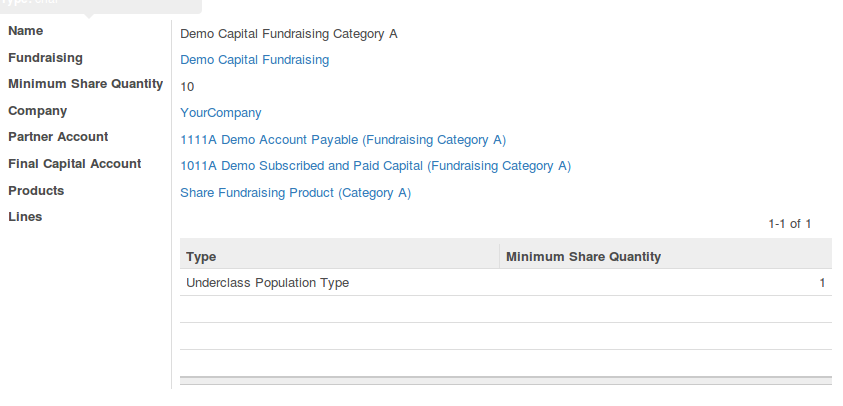Click the Name field label
This screenshot has width=843, height=406.
(25, 31)
